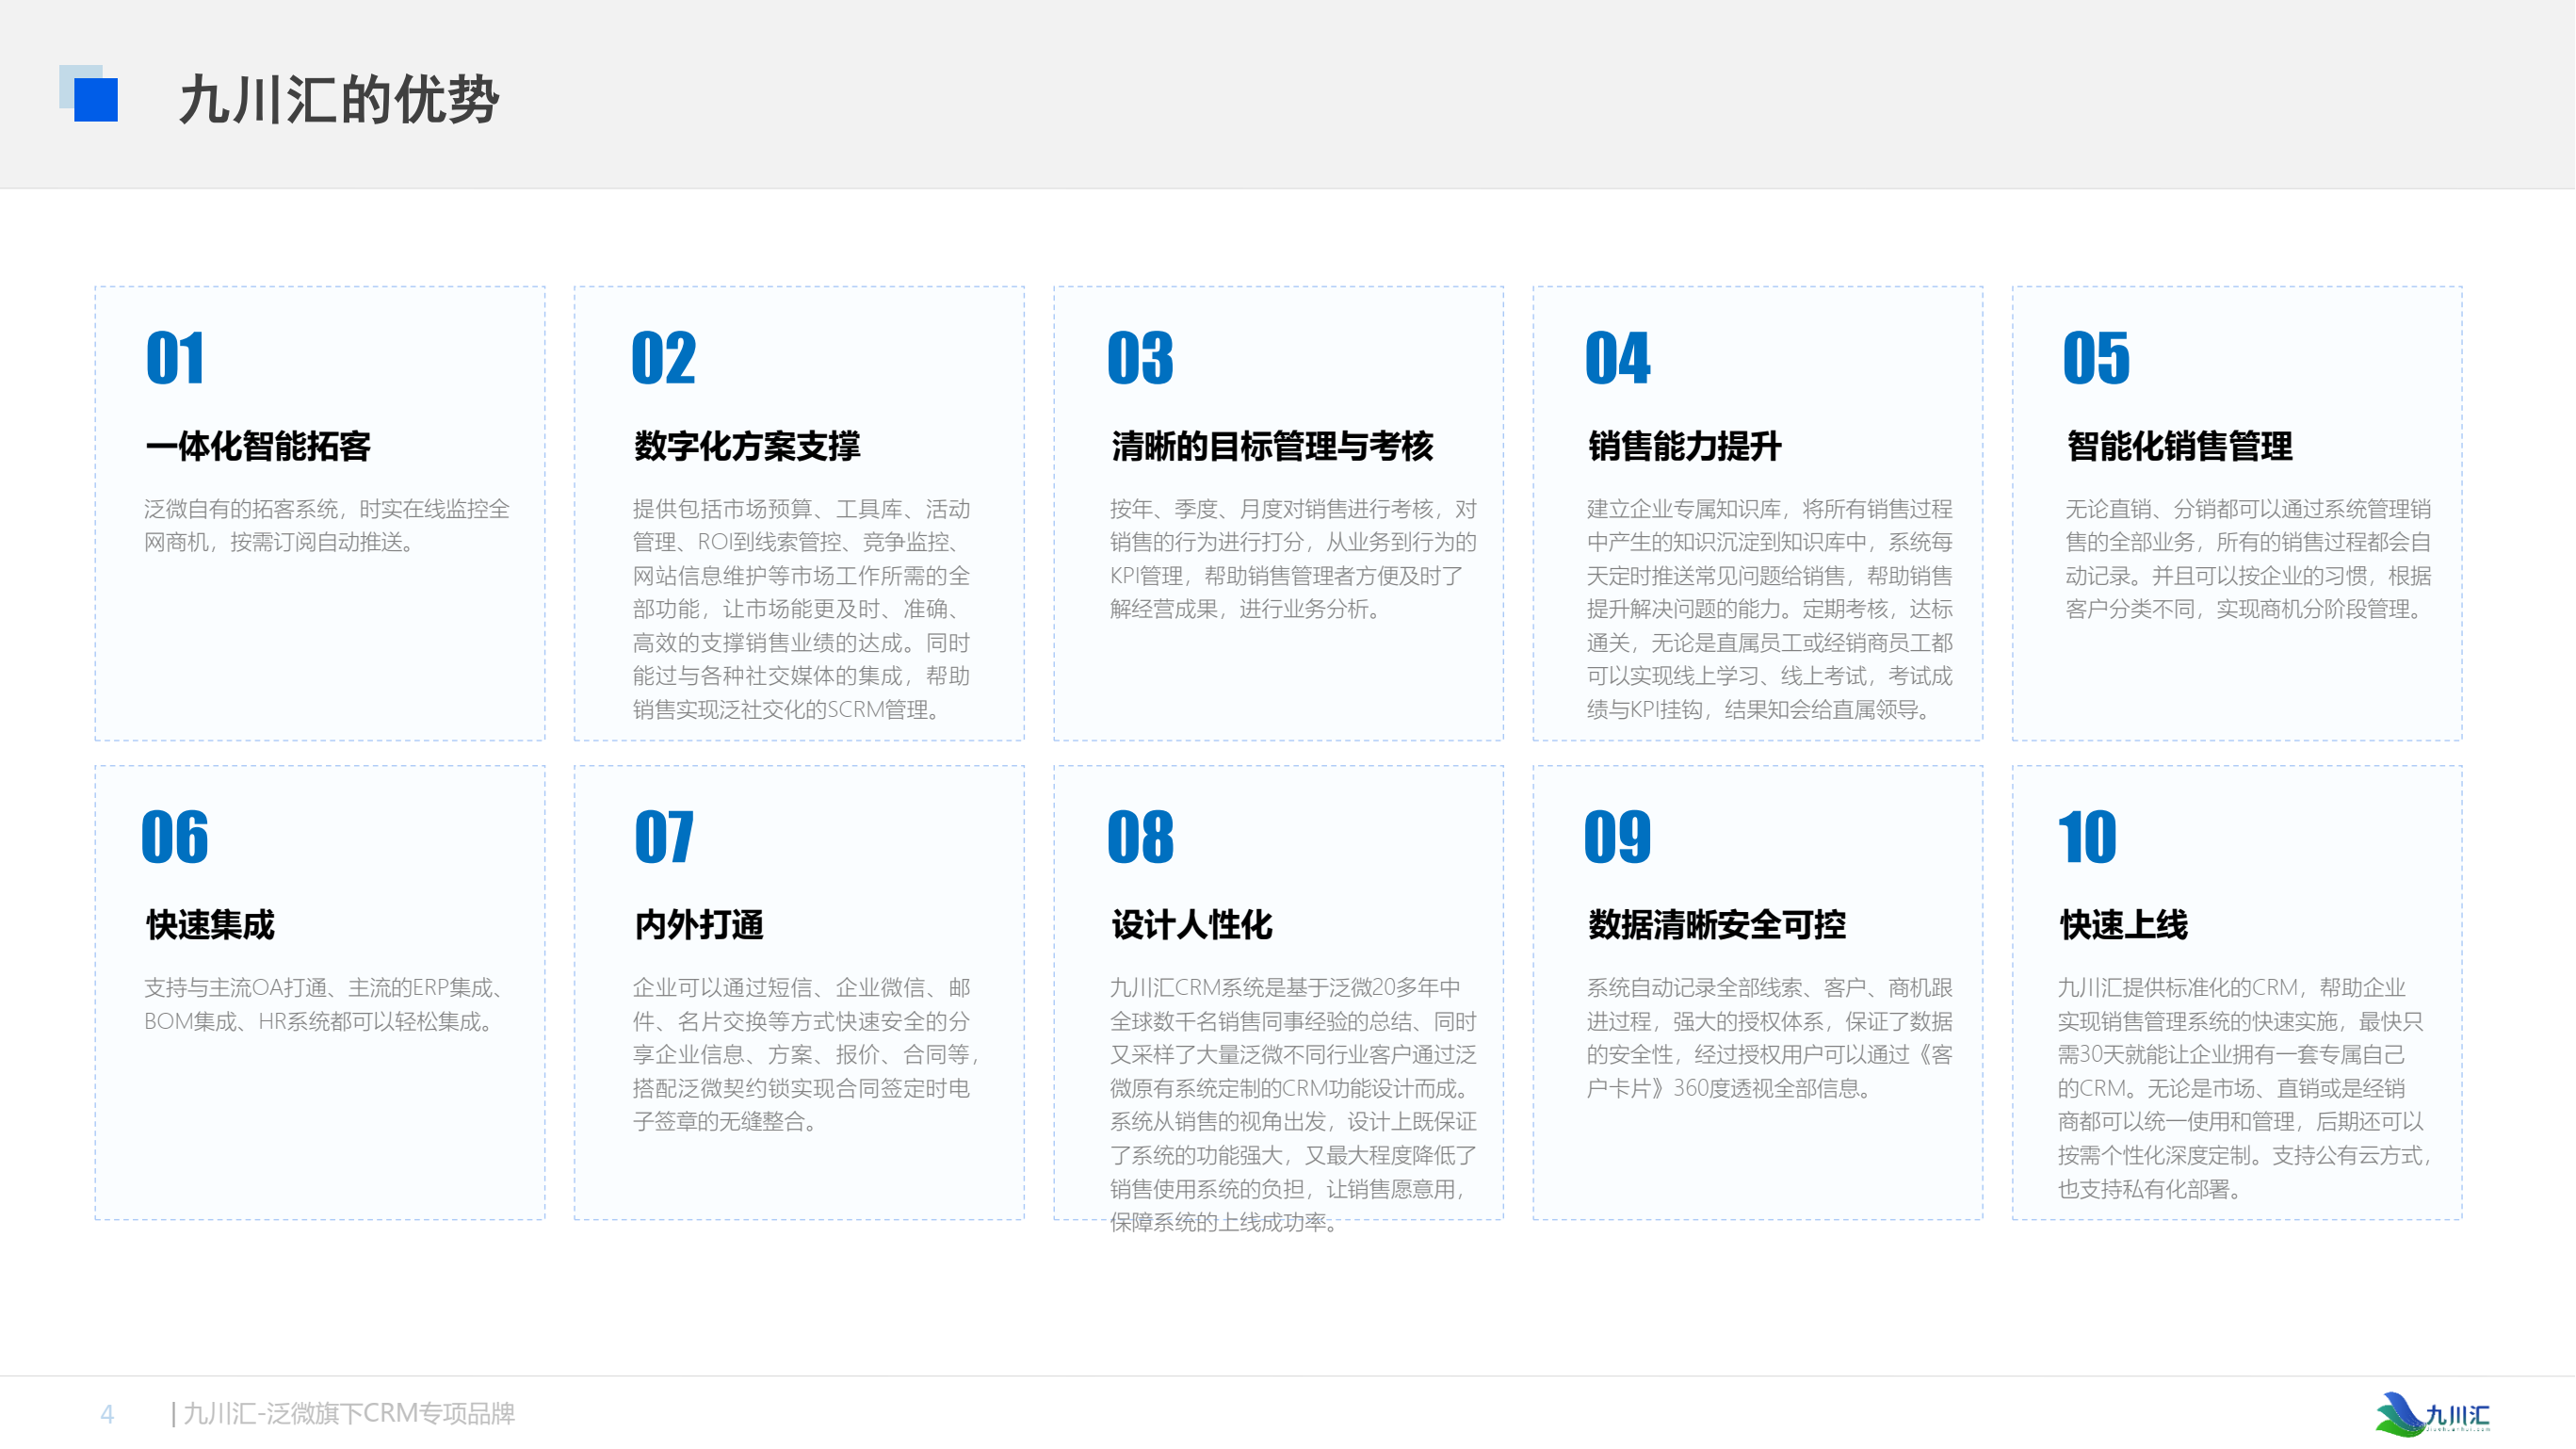2576x1449 pixels.
Task: Click the heading 数字化方案支撑
Action: (x=747, y=446)
